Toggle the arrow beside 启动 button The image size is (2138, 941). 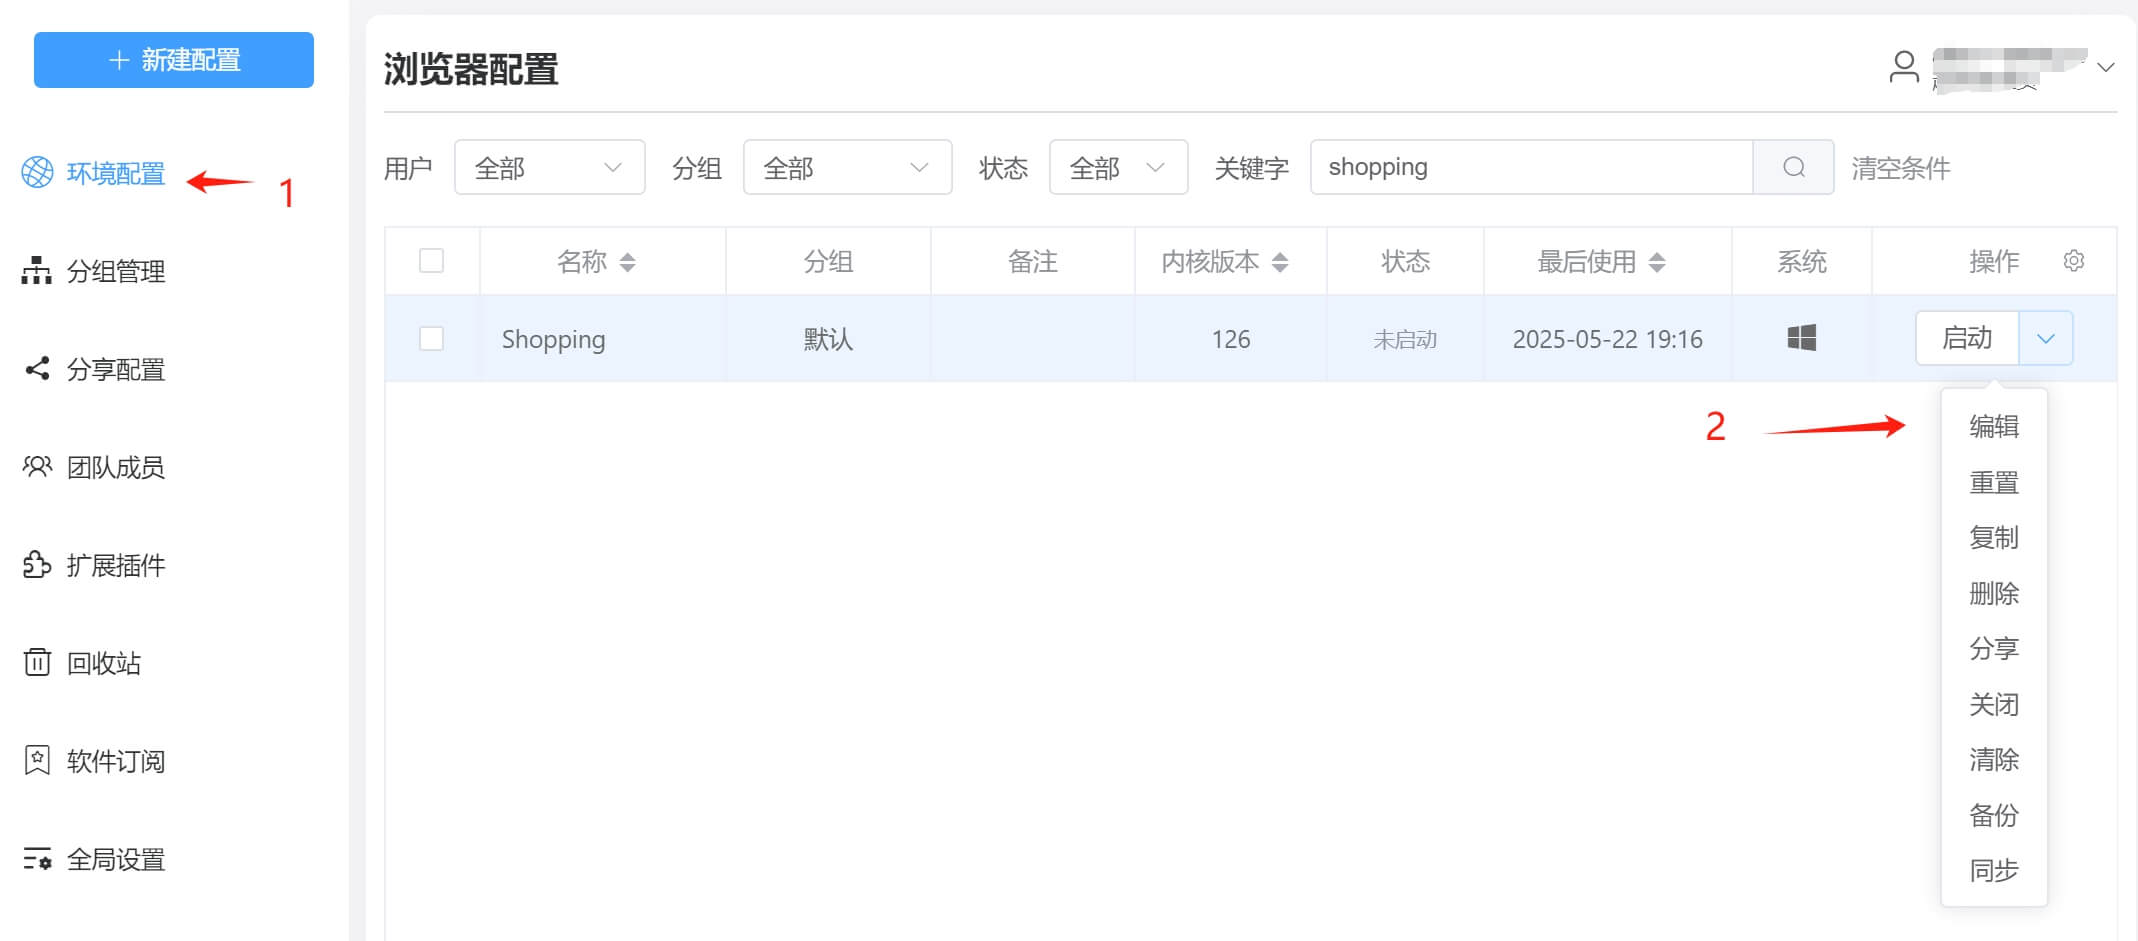pyautogui.click(x=2045, y=339)
